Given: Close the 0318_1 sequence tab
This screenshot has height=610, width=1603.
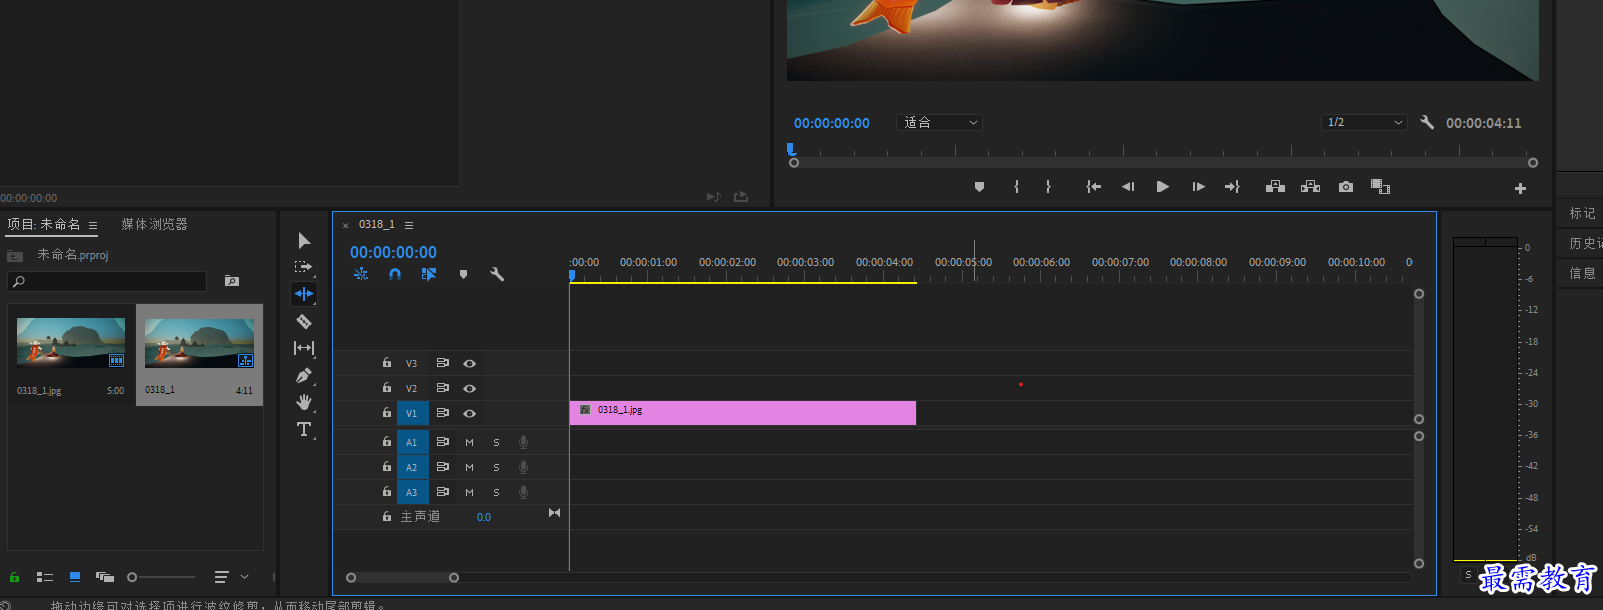Looking at the screenshot, I should (x=346, y=226).
